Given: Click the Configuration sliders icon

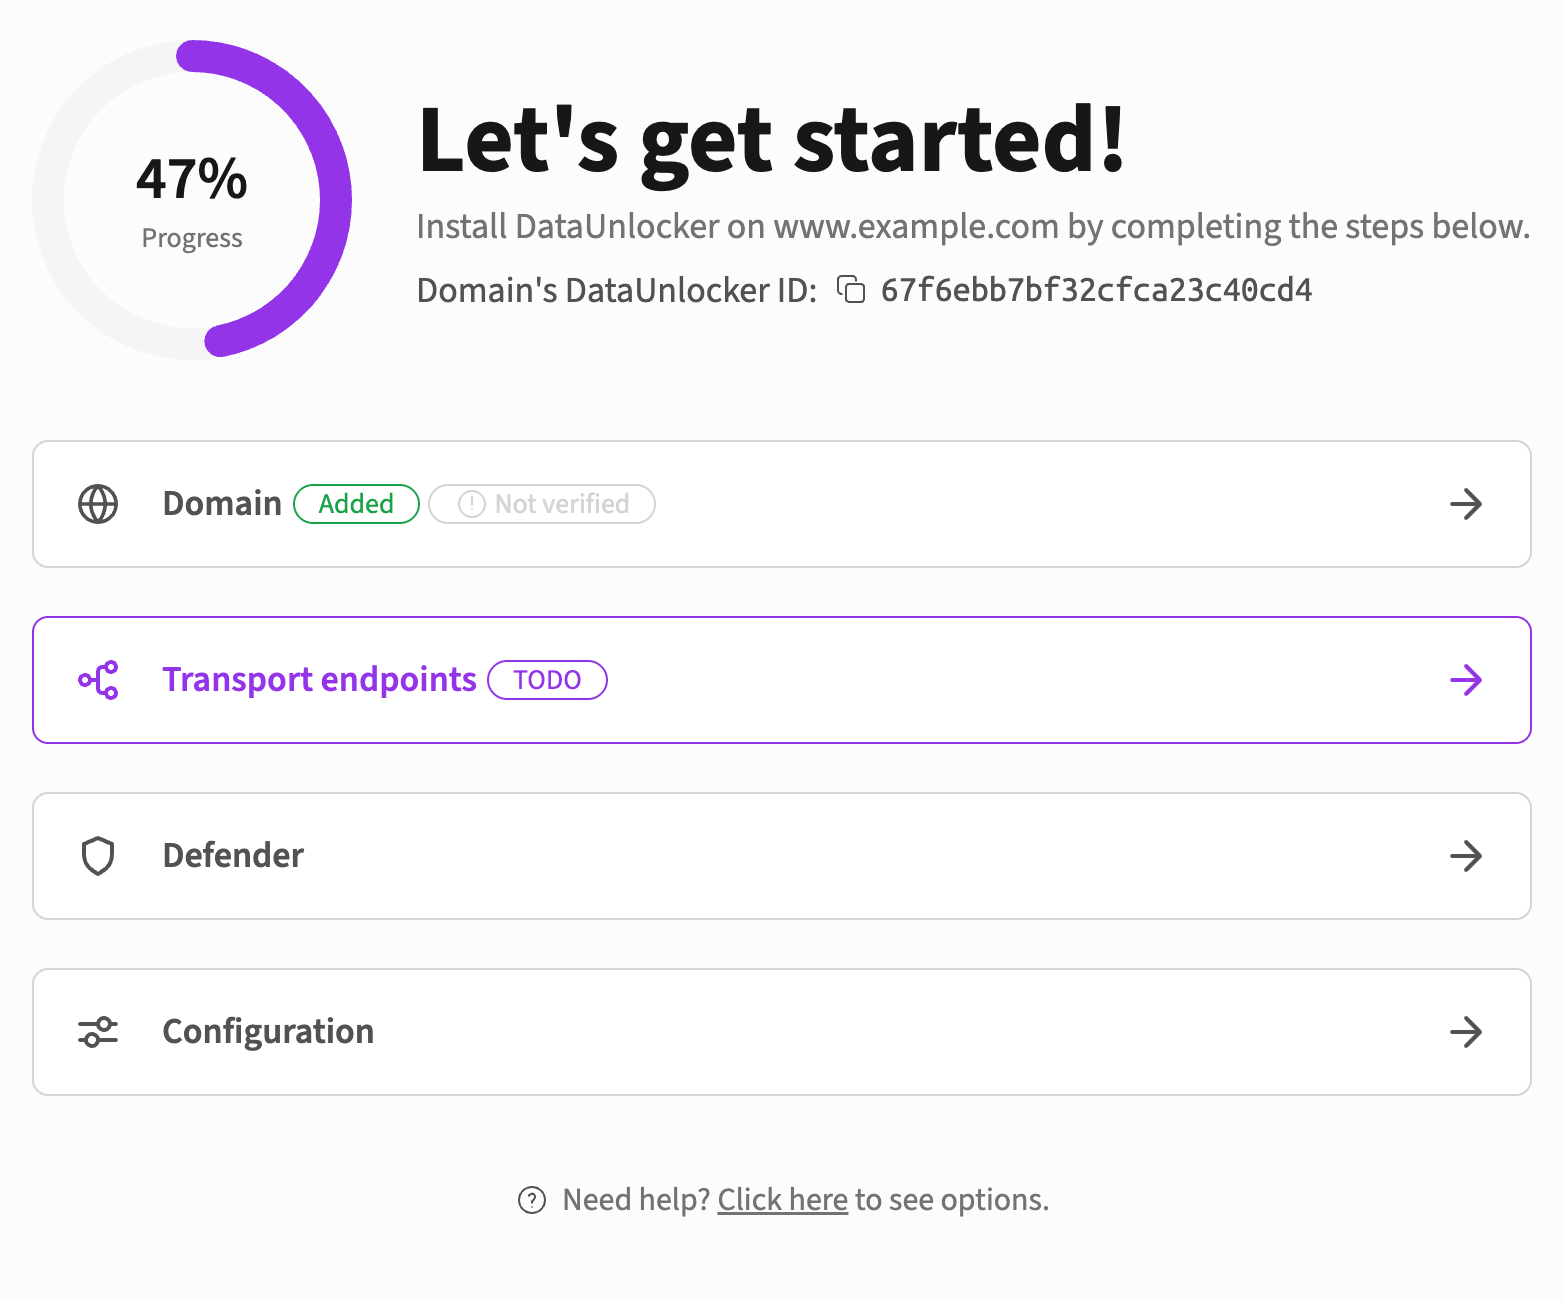Looking at the screenshot, I should click(98, 1032).
